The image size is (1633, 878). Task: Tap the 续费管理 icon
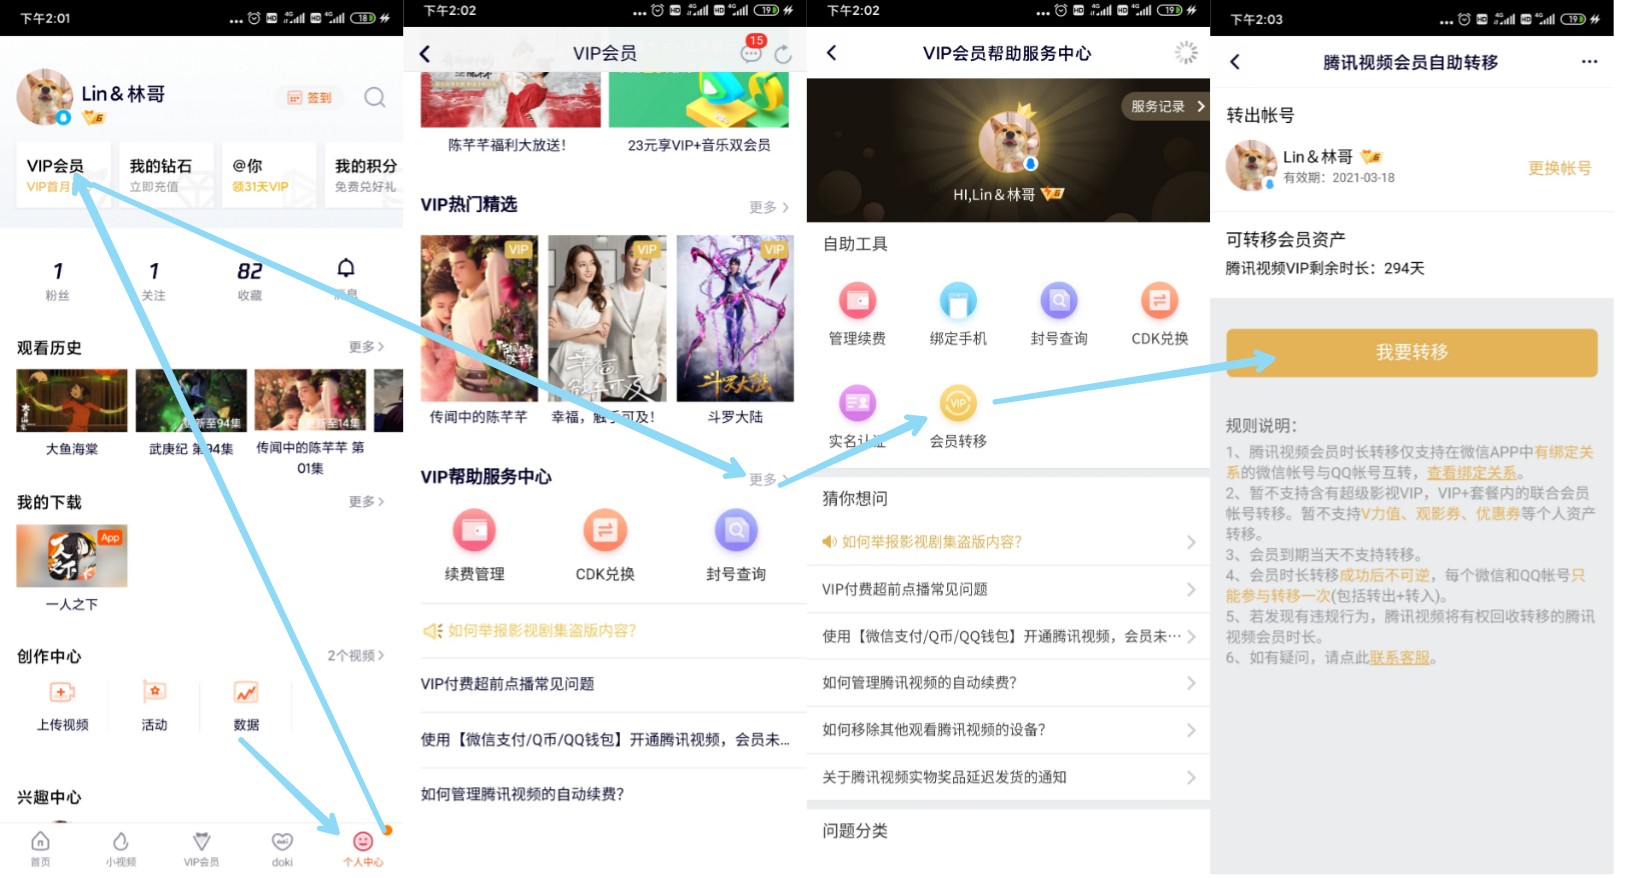coord(474,531)
